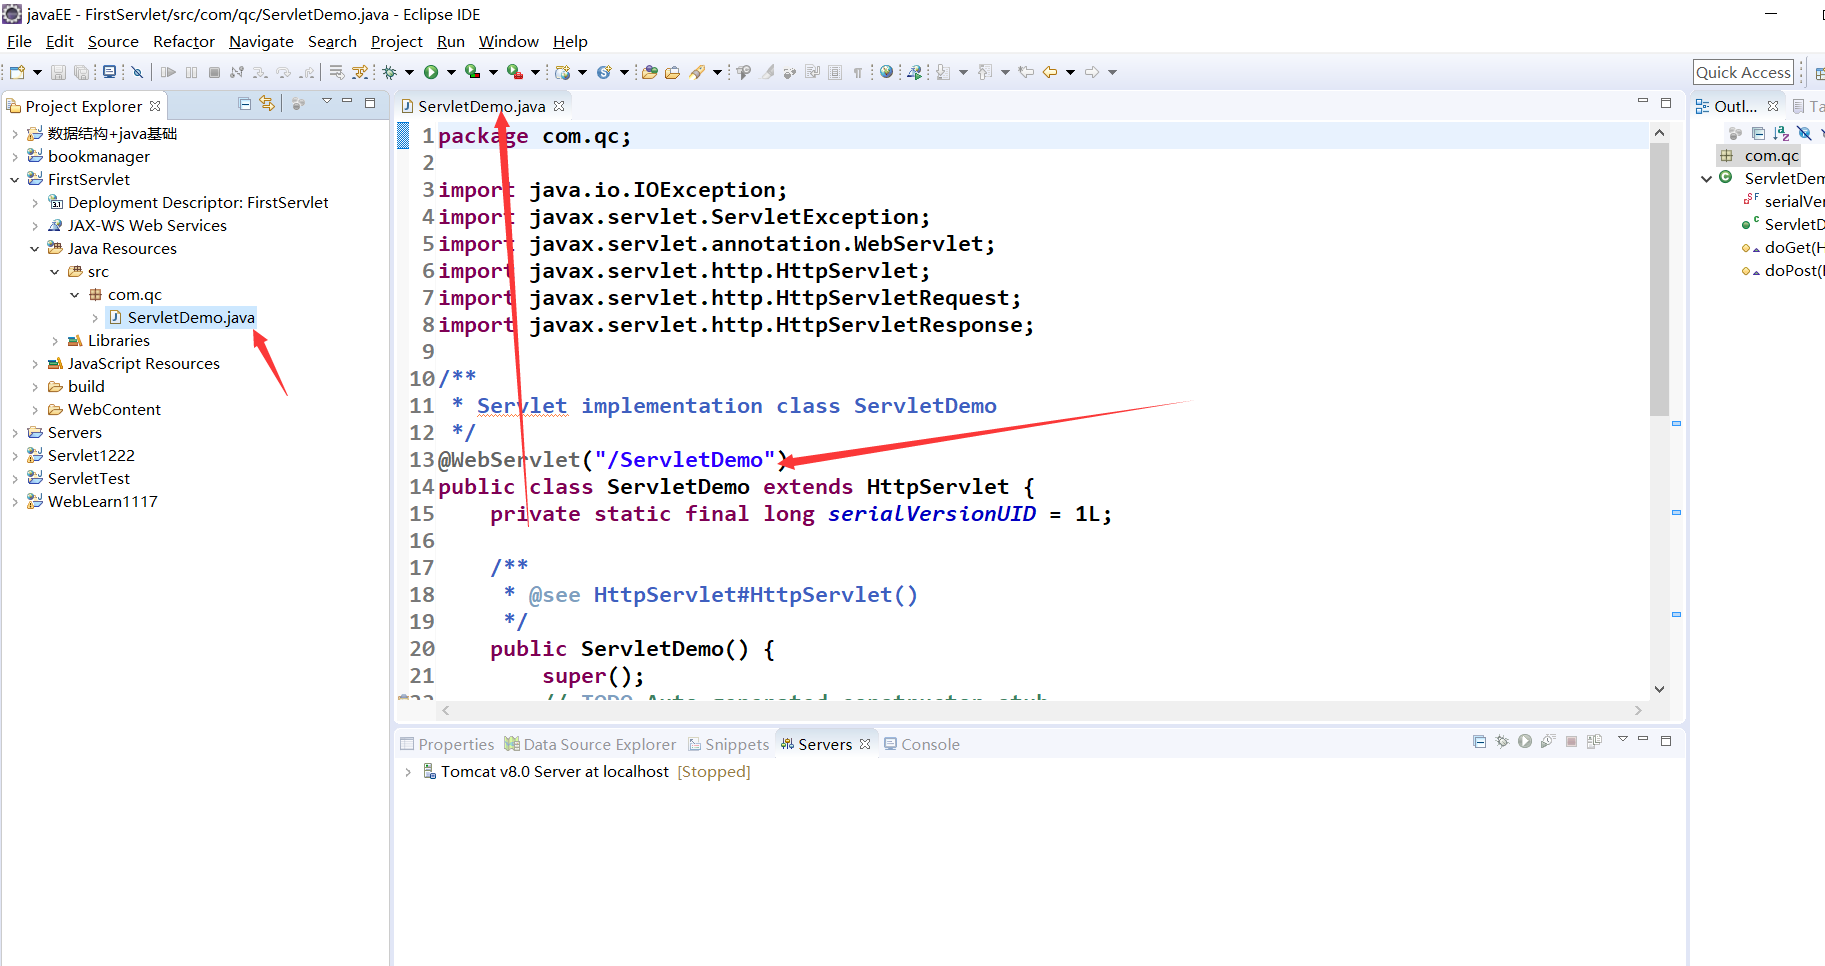This screenshot has width=1825, height=966.
Task: Select the Servlet1222 project
Action: point(91,456)
